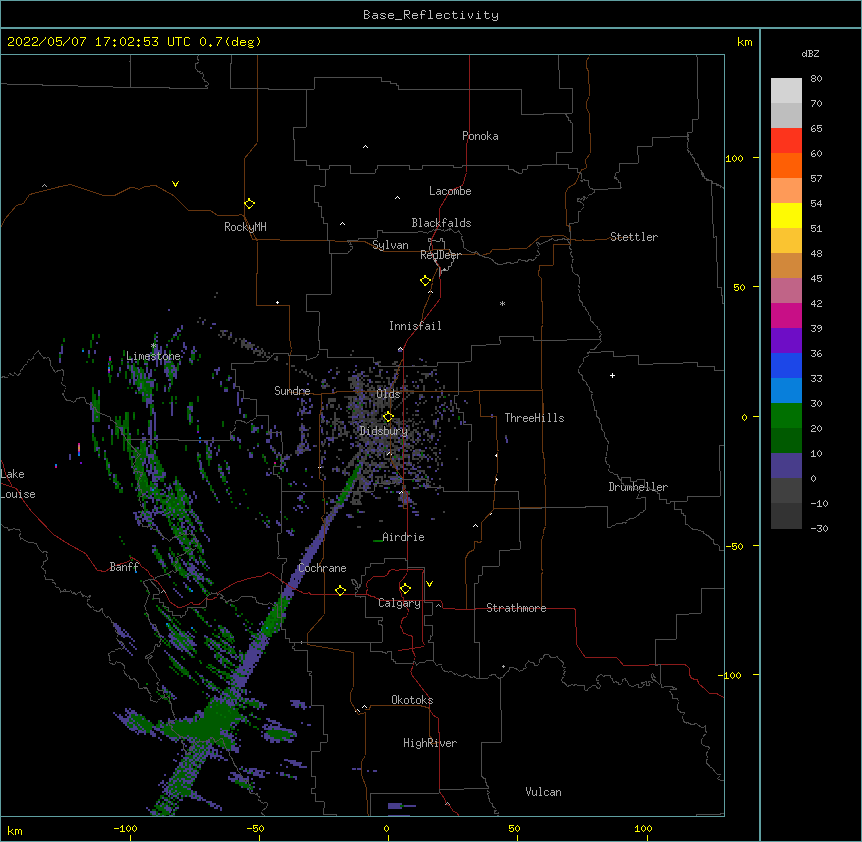The height and width of the screenshot is (842, 862).
Task: Click the Banff town label
Action: (124, 567)
